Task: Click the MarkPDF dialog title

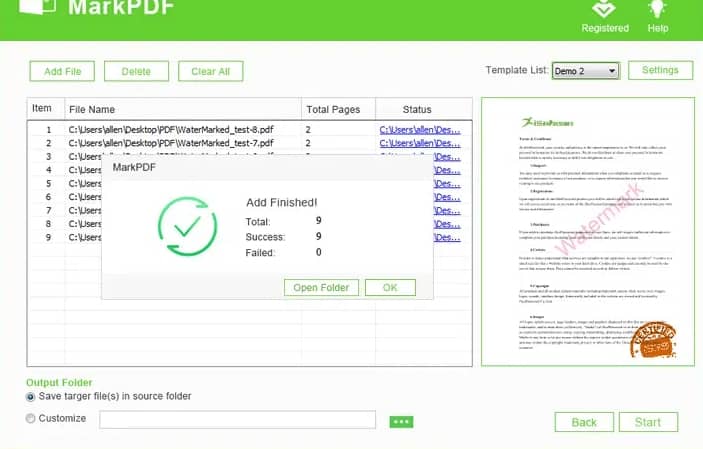Action: point(134,167)
